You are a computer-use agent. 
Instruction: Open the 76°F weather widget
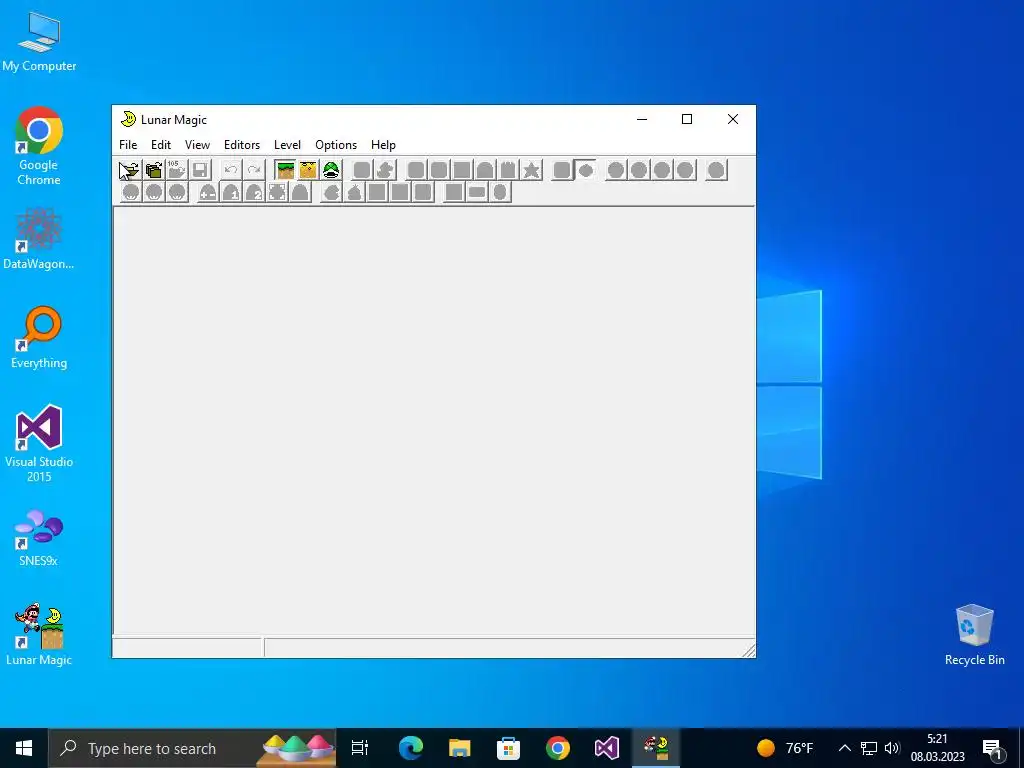click(x=786, y=748)
